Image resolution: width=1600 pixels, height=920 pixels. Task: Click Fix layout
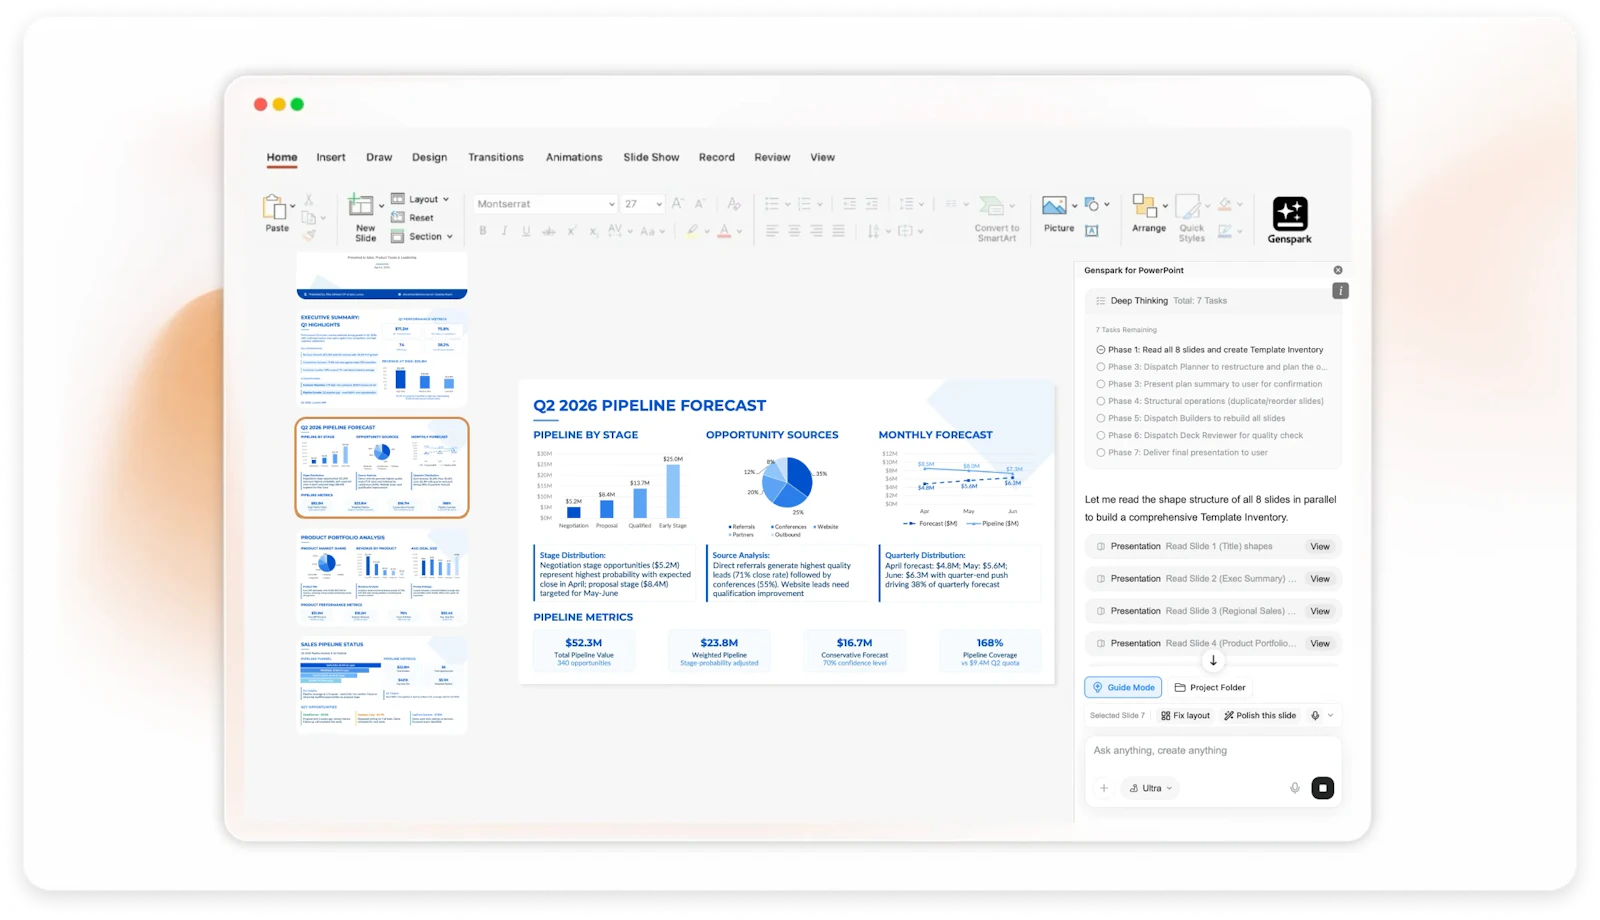pos(1185,715)
